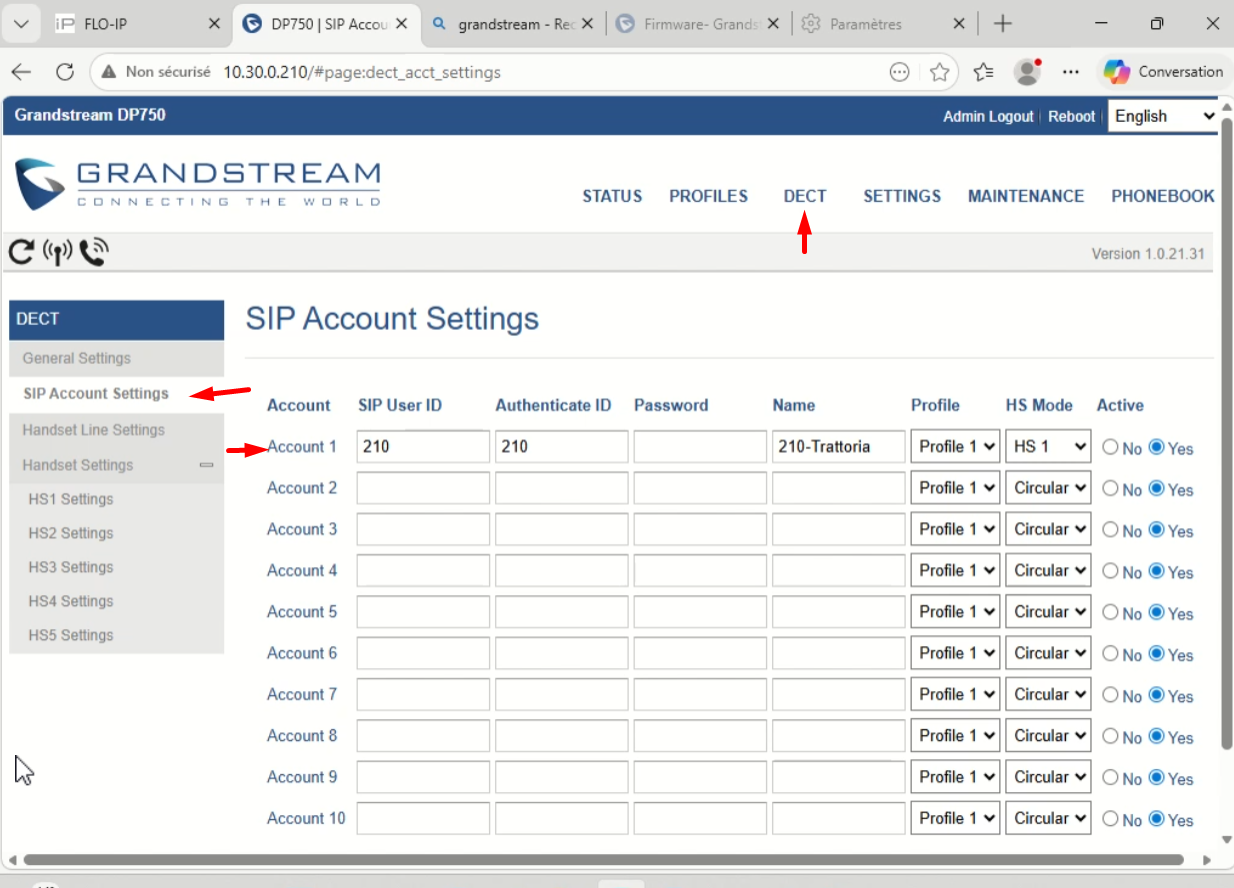Open Account 1 HS Mode dropdown
Viewport: 1234px width, 888px height.
click(x=1048, y=447)
